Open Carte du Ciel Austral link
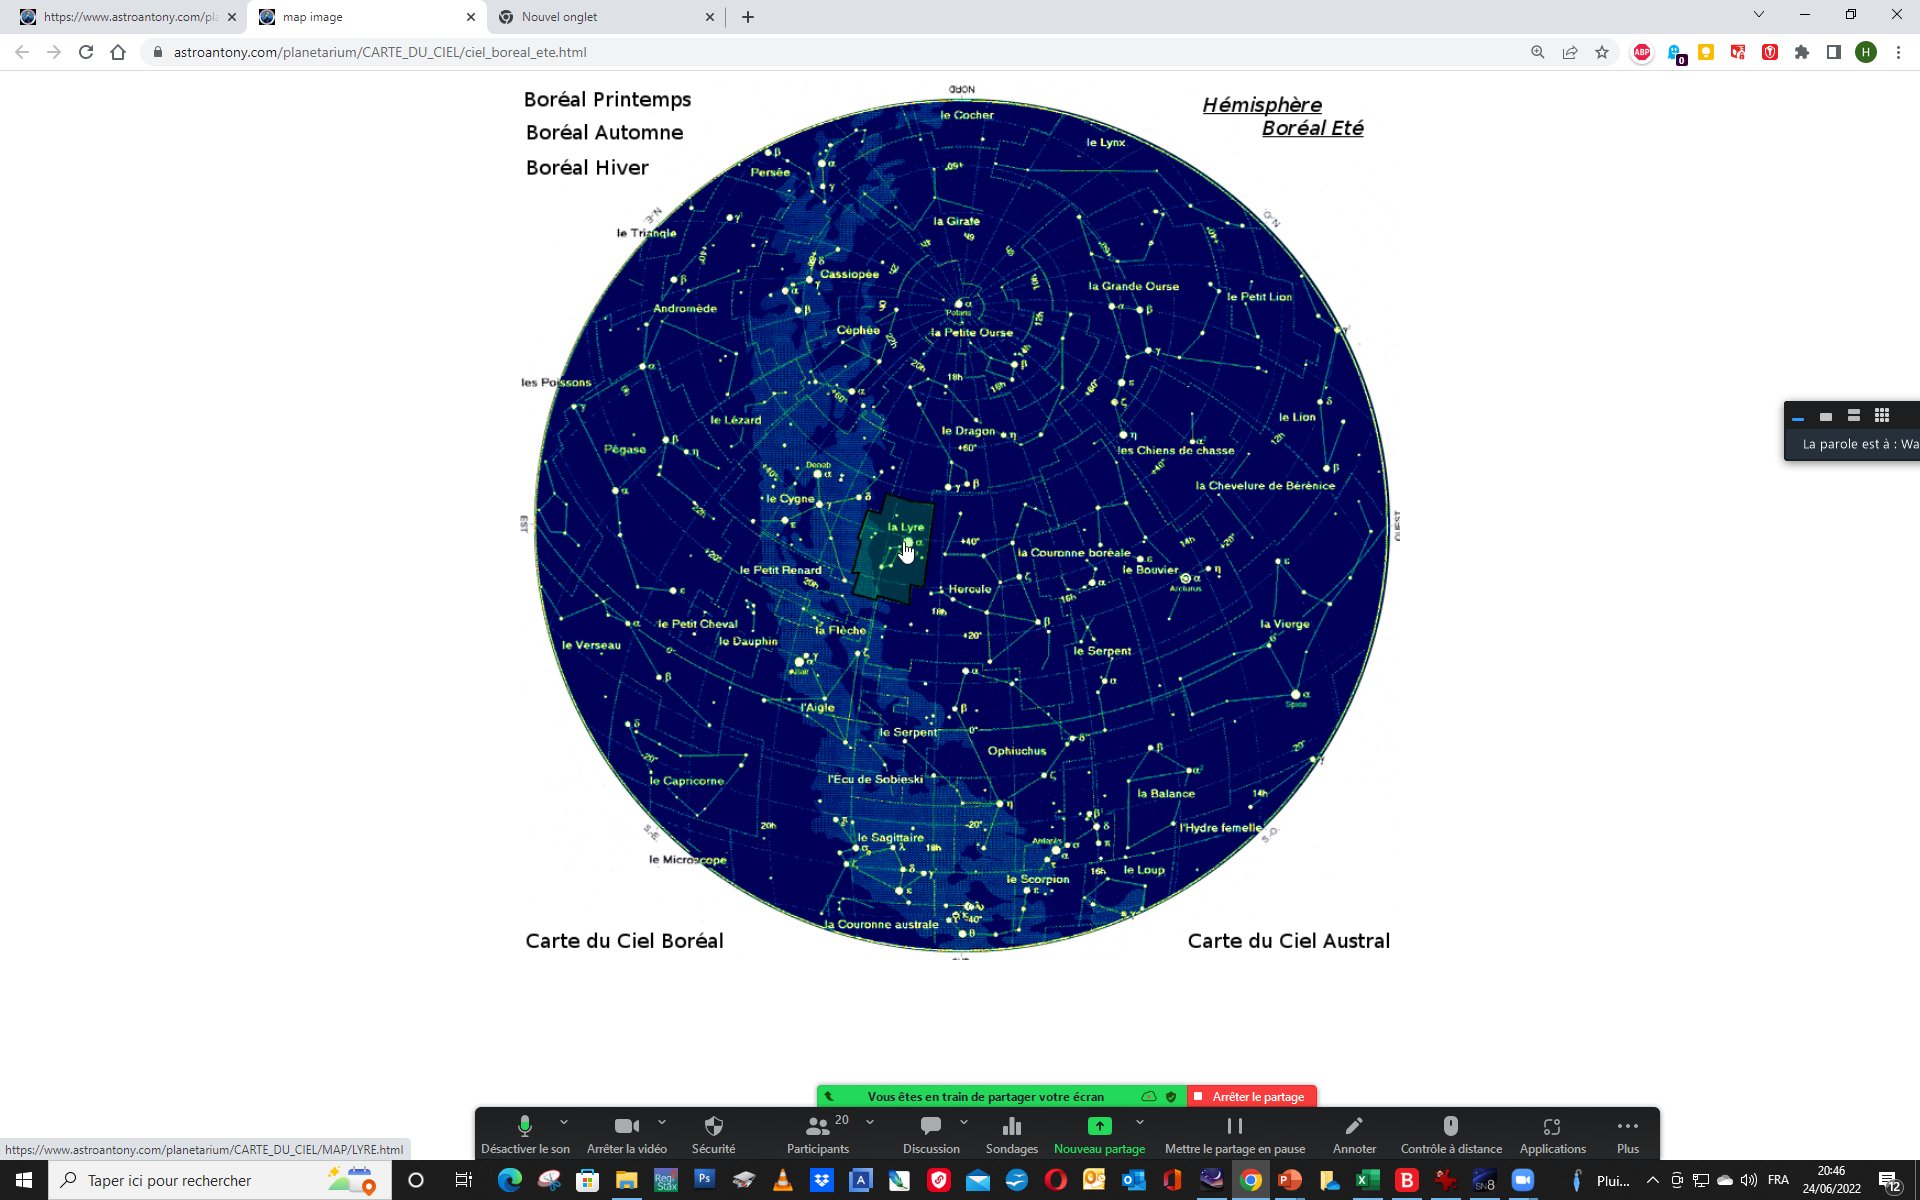1920x1200 pixels. [x=1288, y=941]
